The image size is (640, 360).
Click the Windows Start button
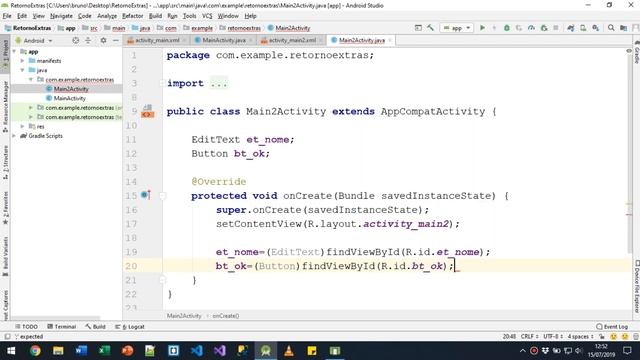pyautogui.click(x=11, y=351)
